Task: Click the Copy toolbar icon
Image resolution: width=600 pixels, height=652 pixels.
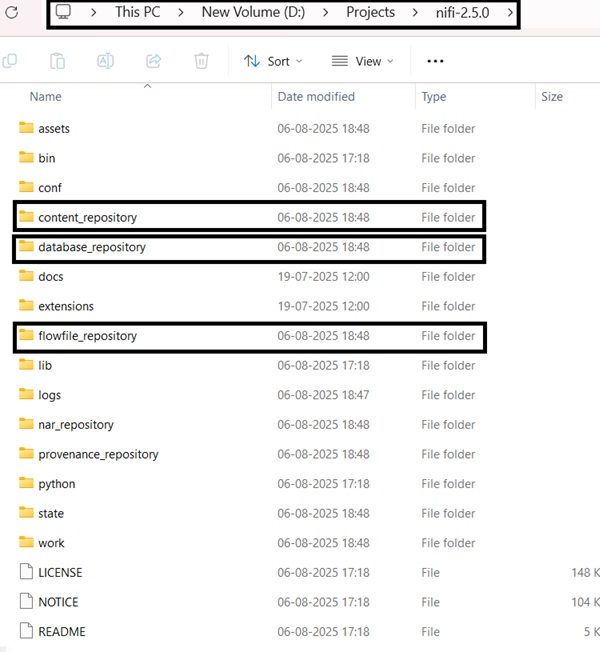Action: coord(10,61)
